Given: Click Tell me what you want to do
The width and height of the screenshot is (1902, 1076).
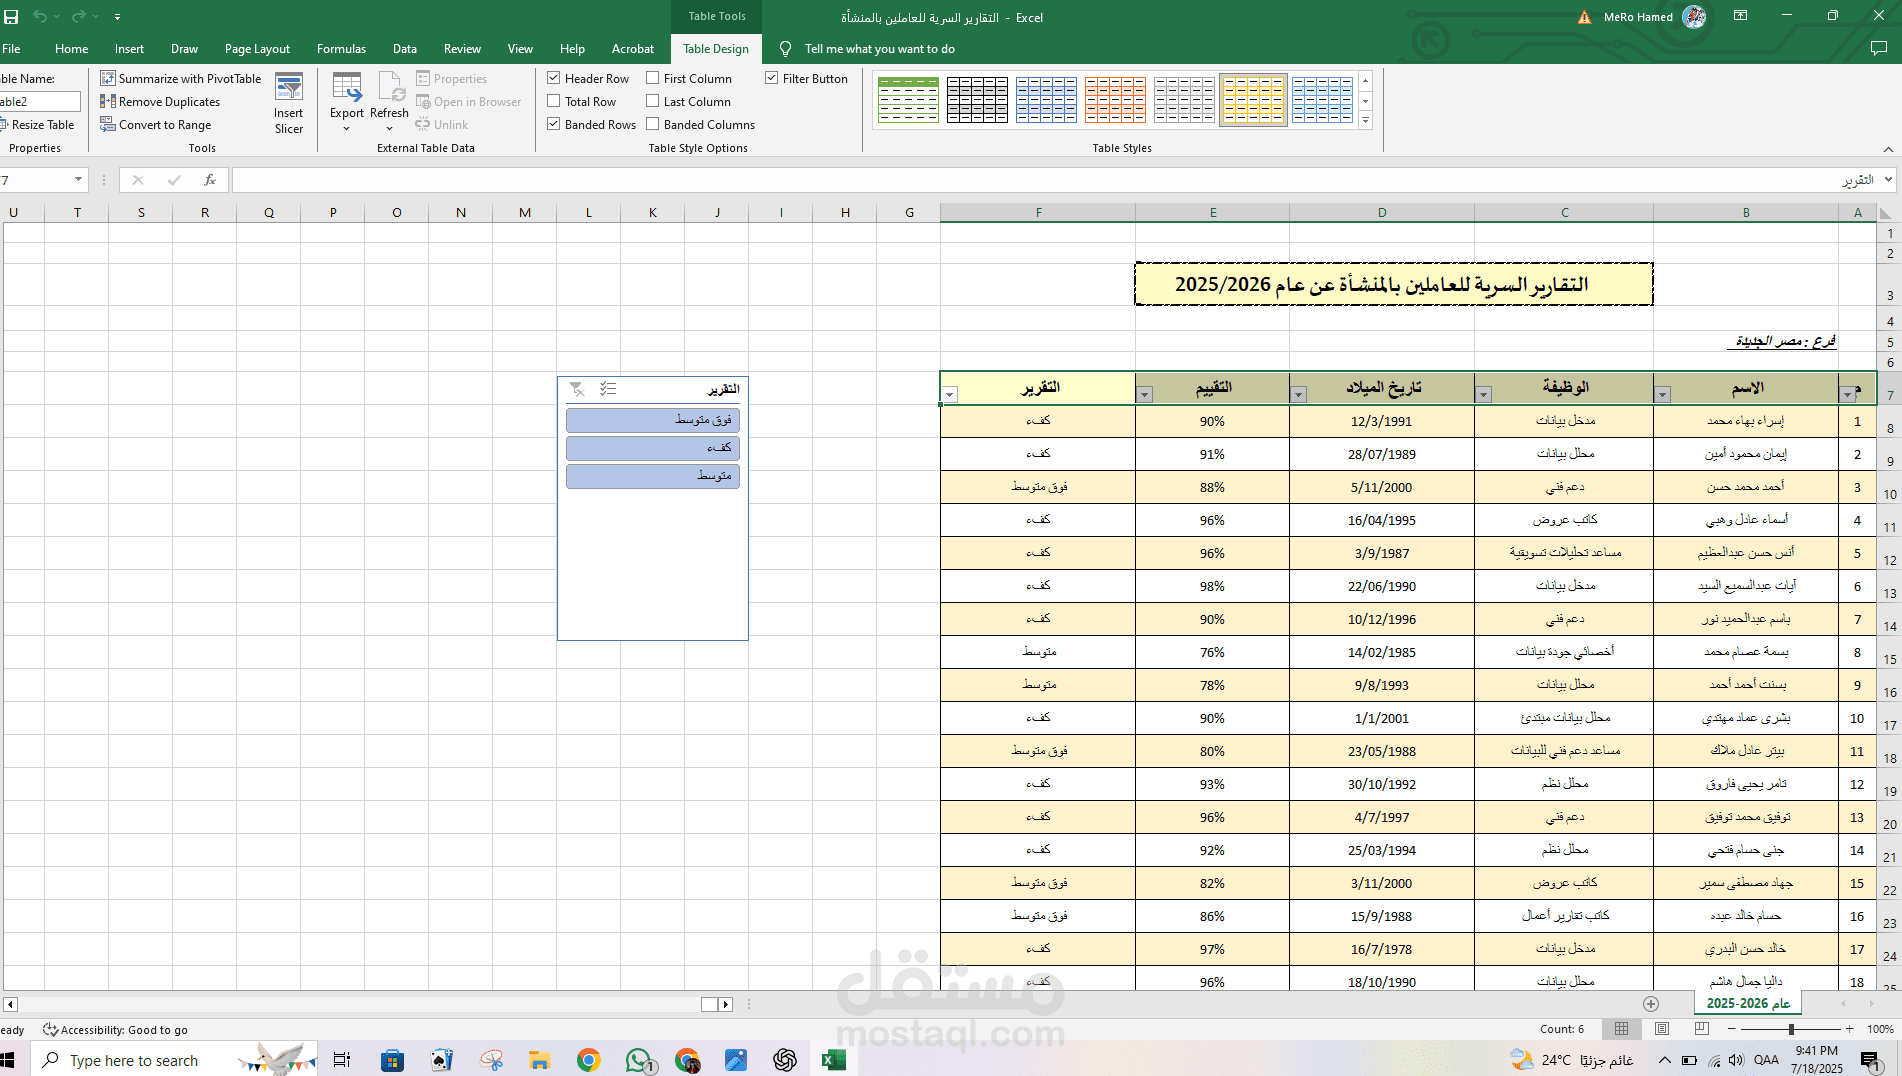Looking at the screenshot, I should pyautogui.click(x=879, y=48).
